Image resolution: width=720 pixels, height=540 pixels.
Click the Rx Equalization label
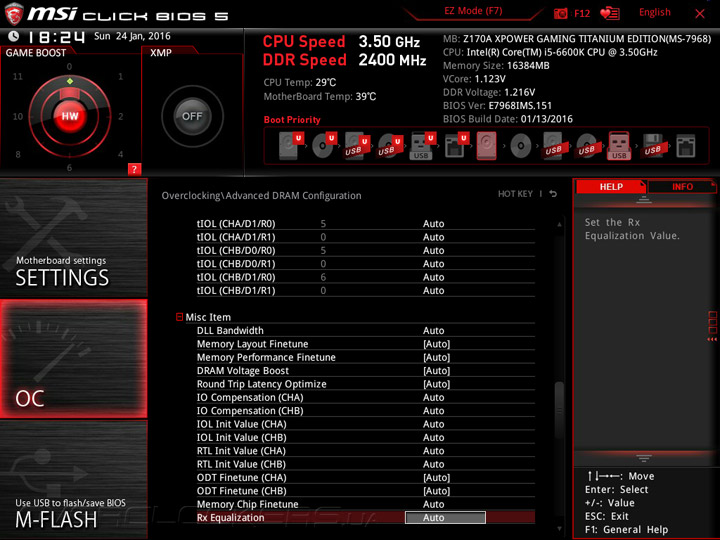coord(231,518)
